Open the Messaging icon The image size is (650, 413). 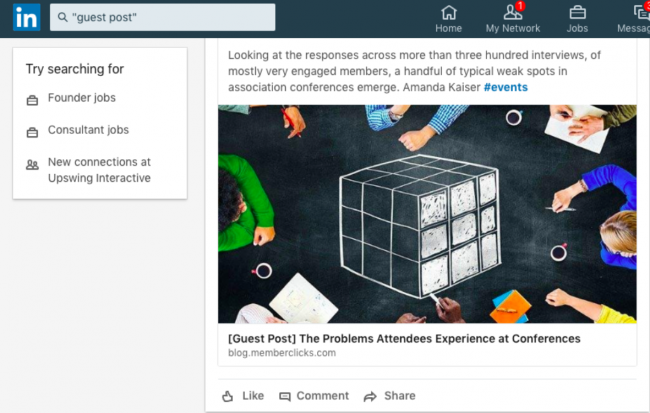click(642, 12)
